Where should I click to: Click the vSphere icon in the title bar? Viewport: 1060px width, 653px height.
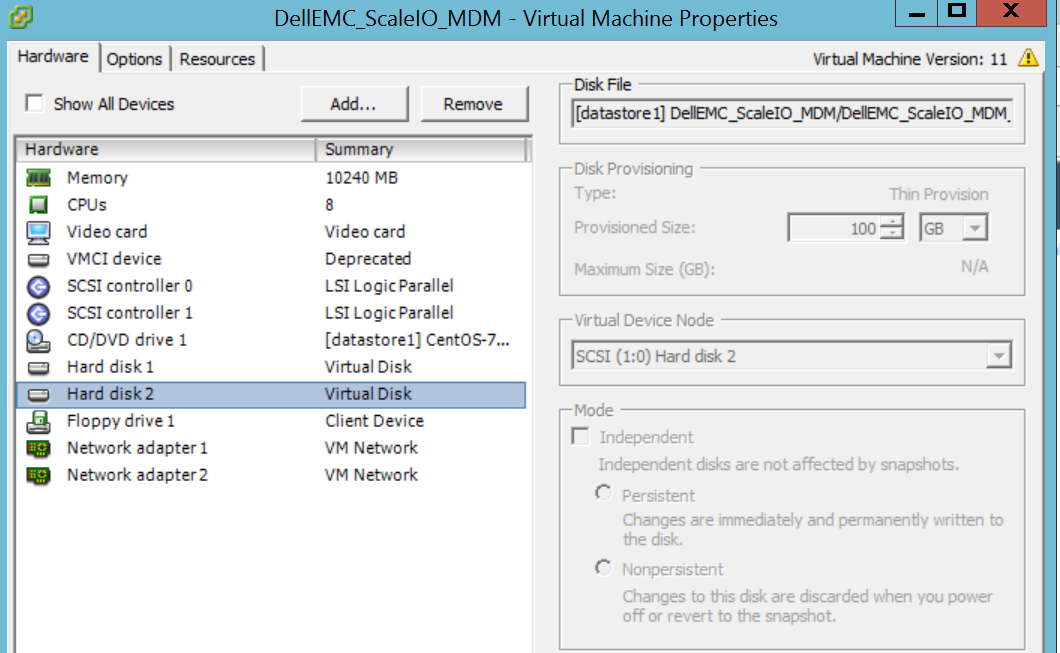pyautogui.click(x=21, y=17)
